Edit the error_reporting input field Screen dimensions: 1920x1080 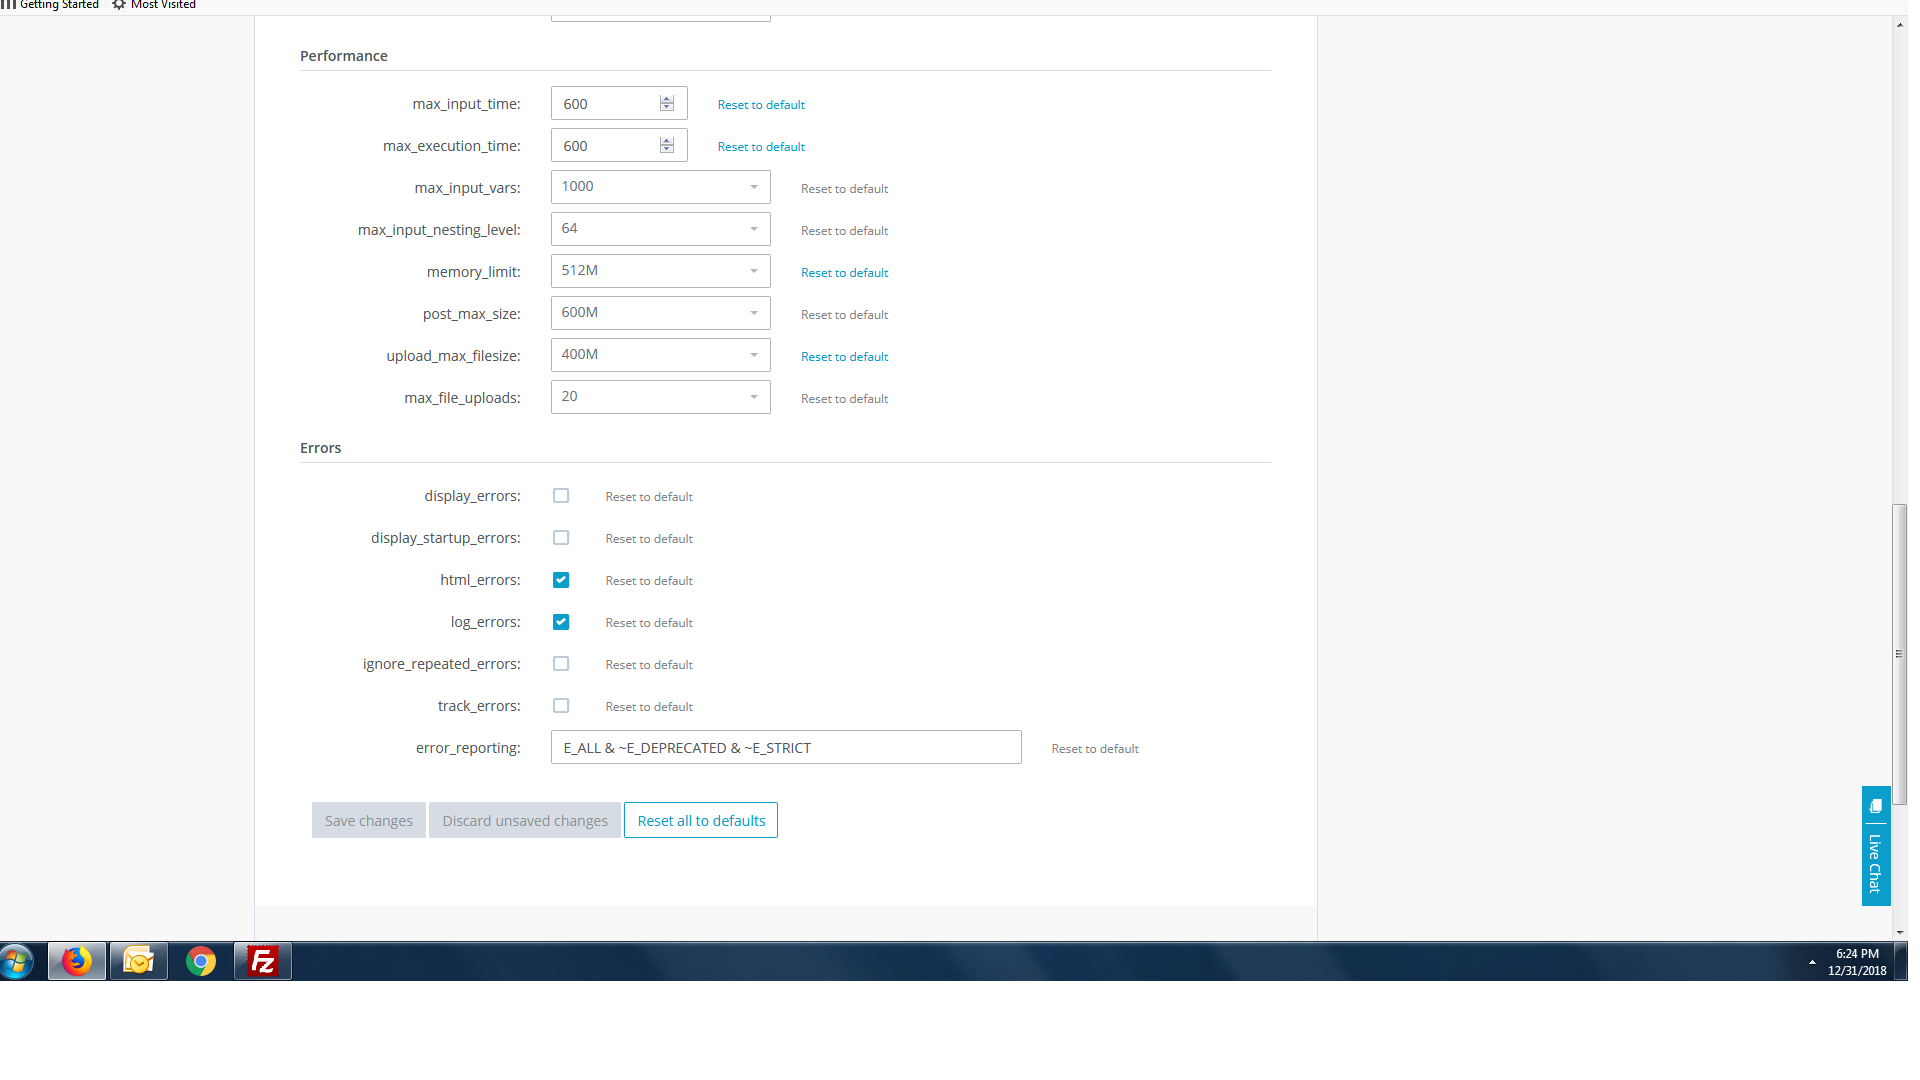pos(785,747)
